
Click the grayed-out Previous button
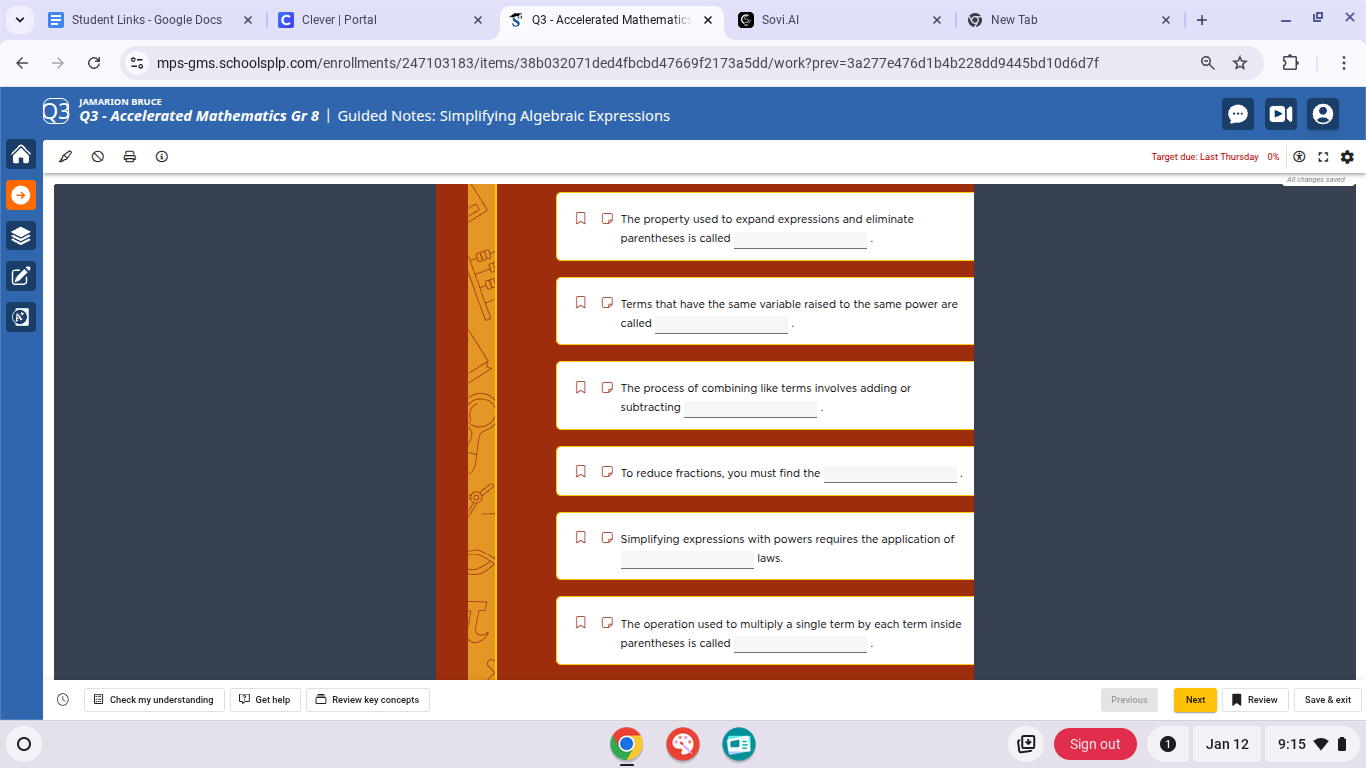click(1129, 700)
